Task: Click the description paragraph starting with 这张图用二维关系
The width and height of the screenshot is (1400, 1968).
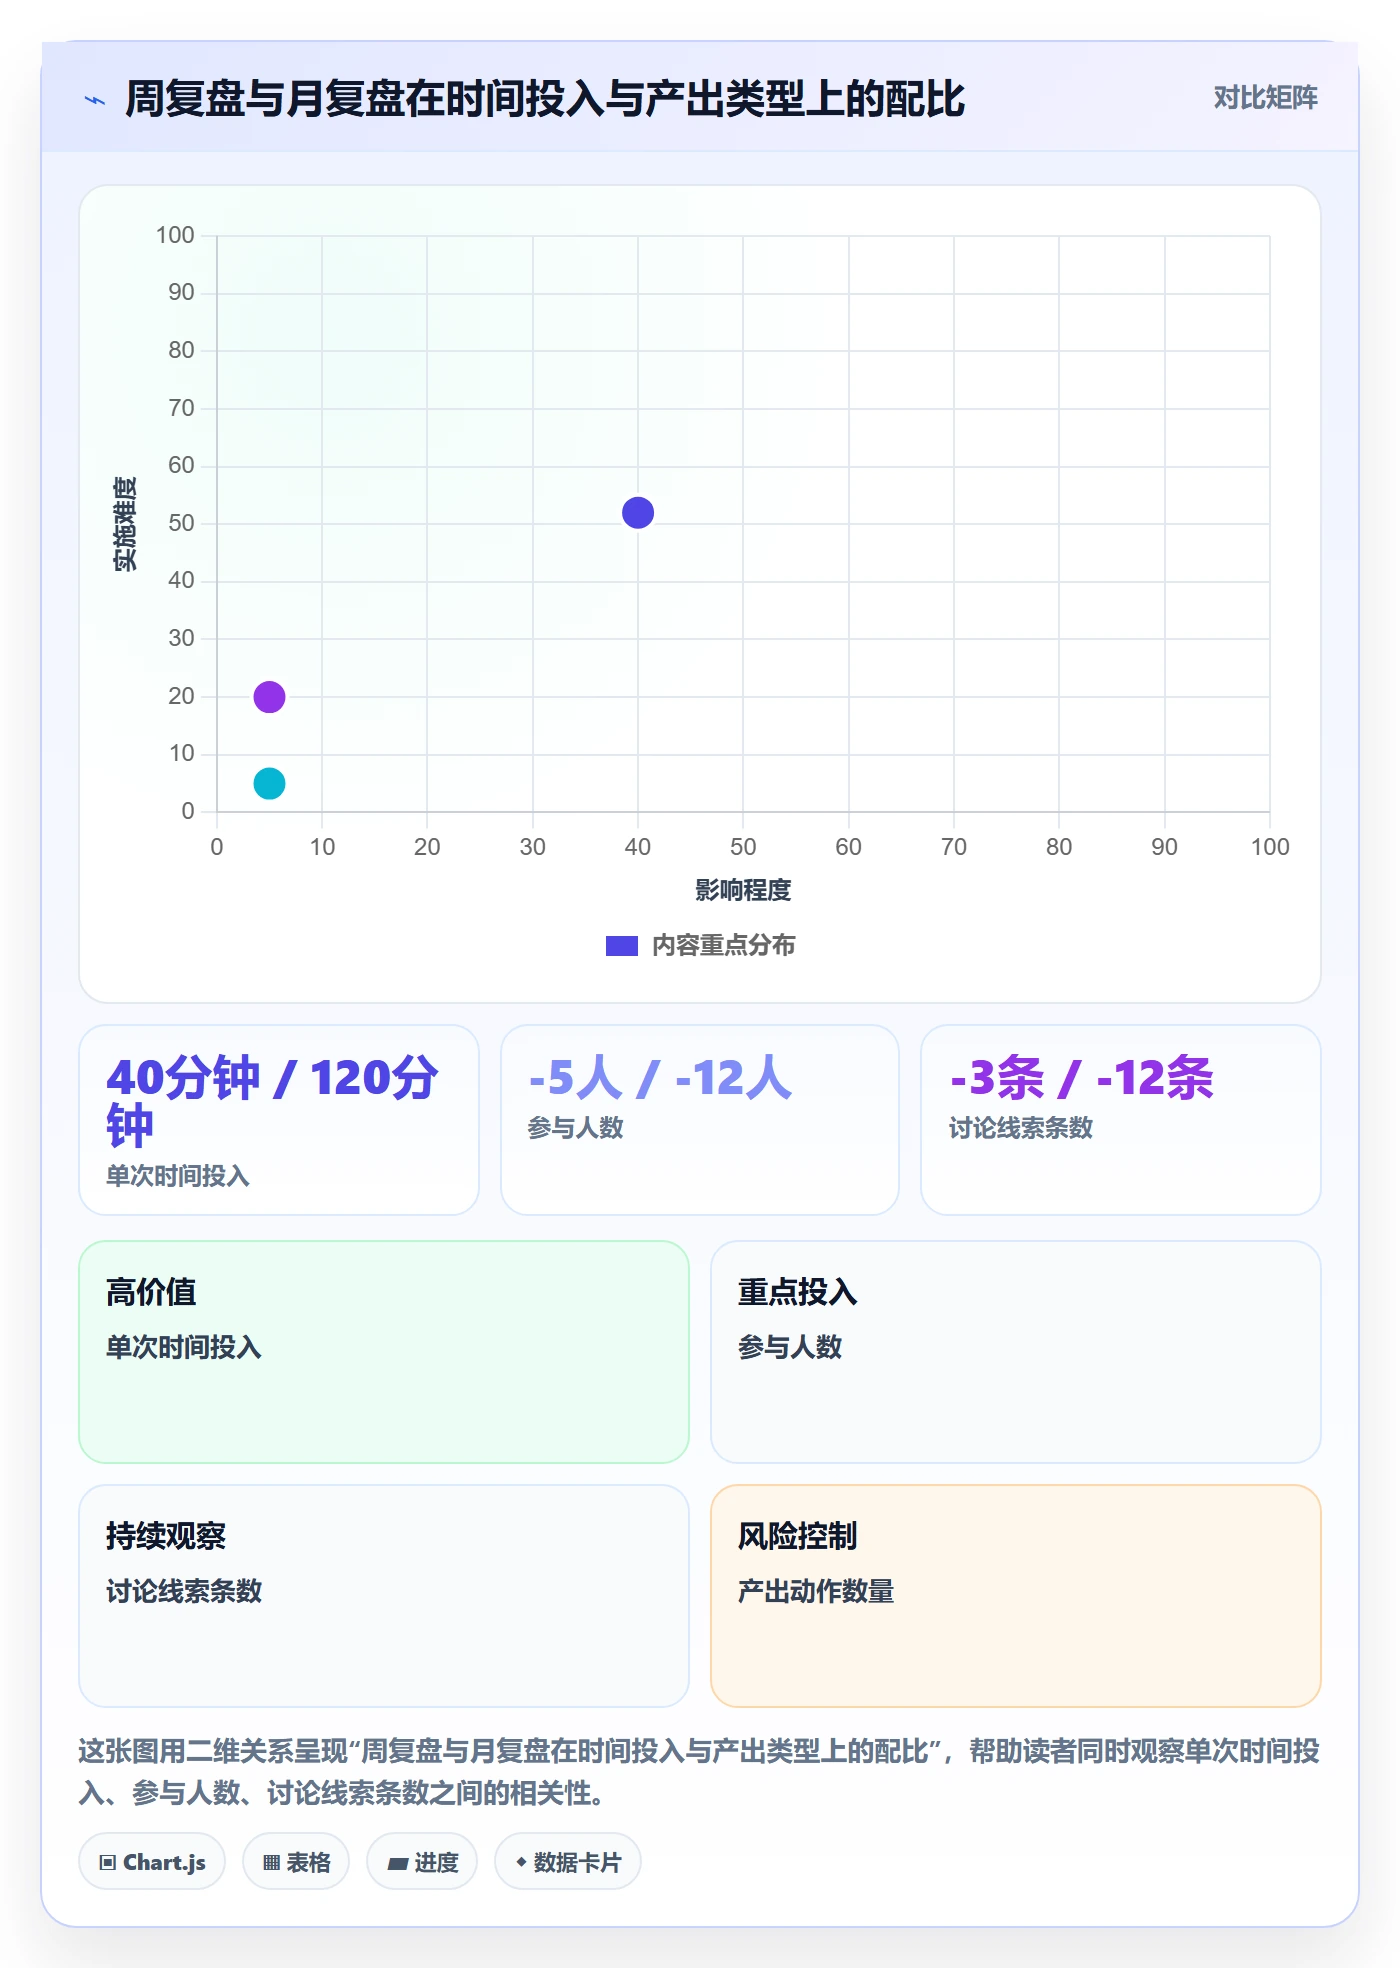Action: coord(700,1772)
